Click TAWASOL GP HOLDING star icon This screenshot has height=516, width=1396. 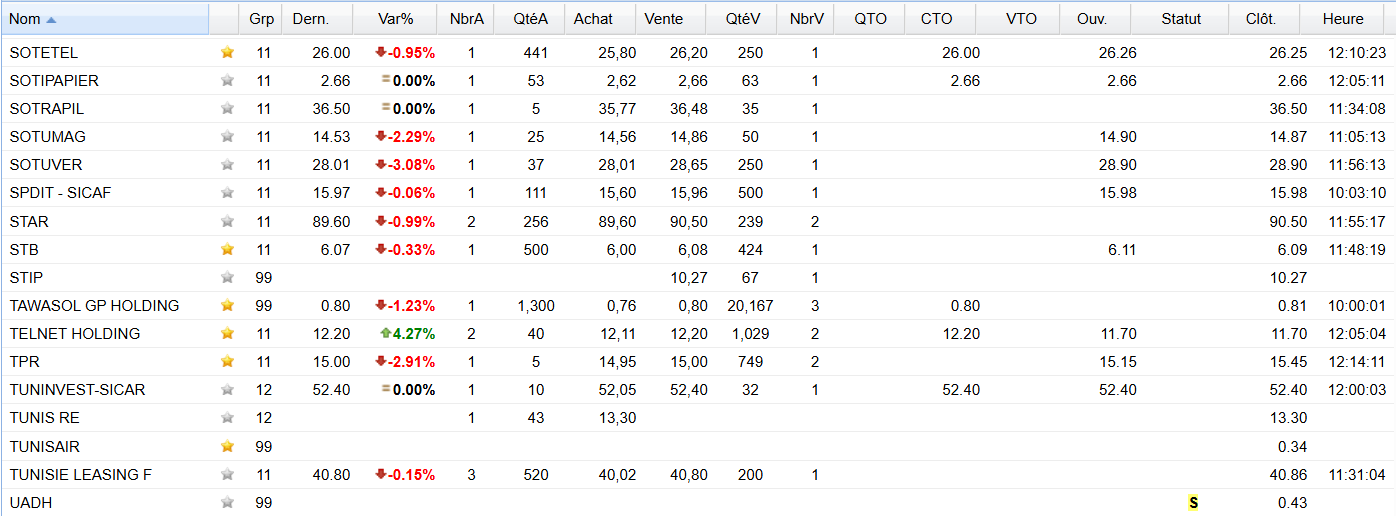(x=227, y=305)
